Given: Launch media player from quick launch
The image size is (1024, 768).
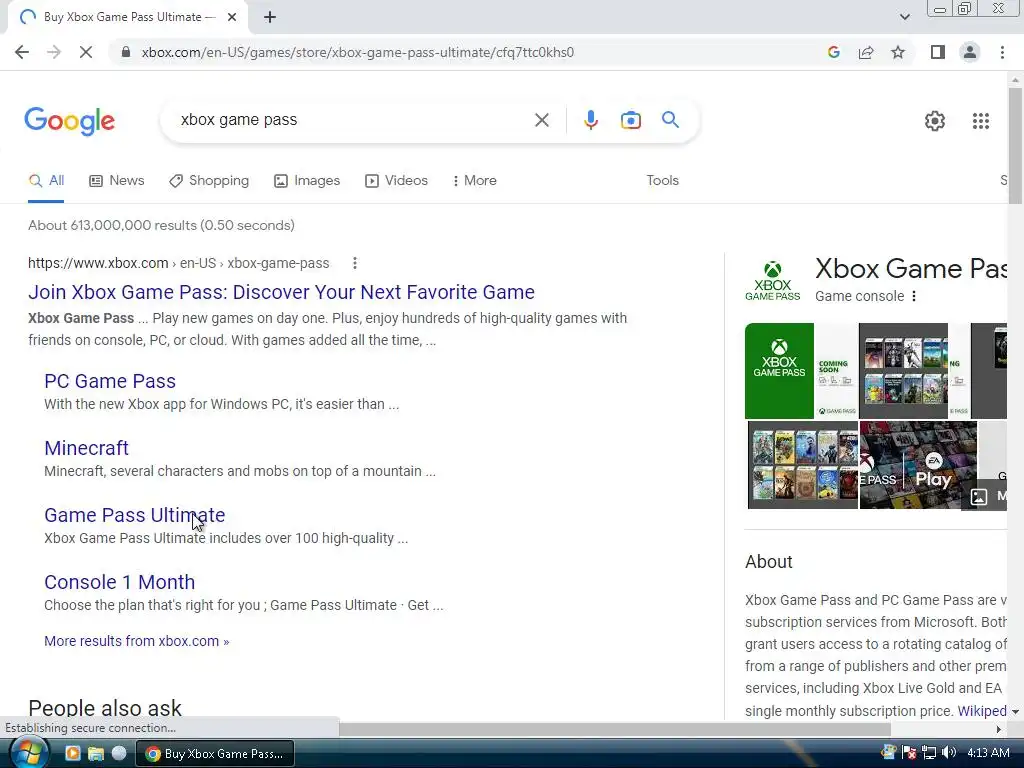Looking at the screenshot, I should point(72,754).
